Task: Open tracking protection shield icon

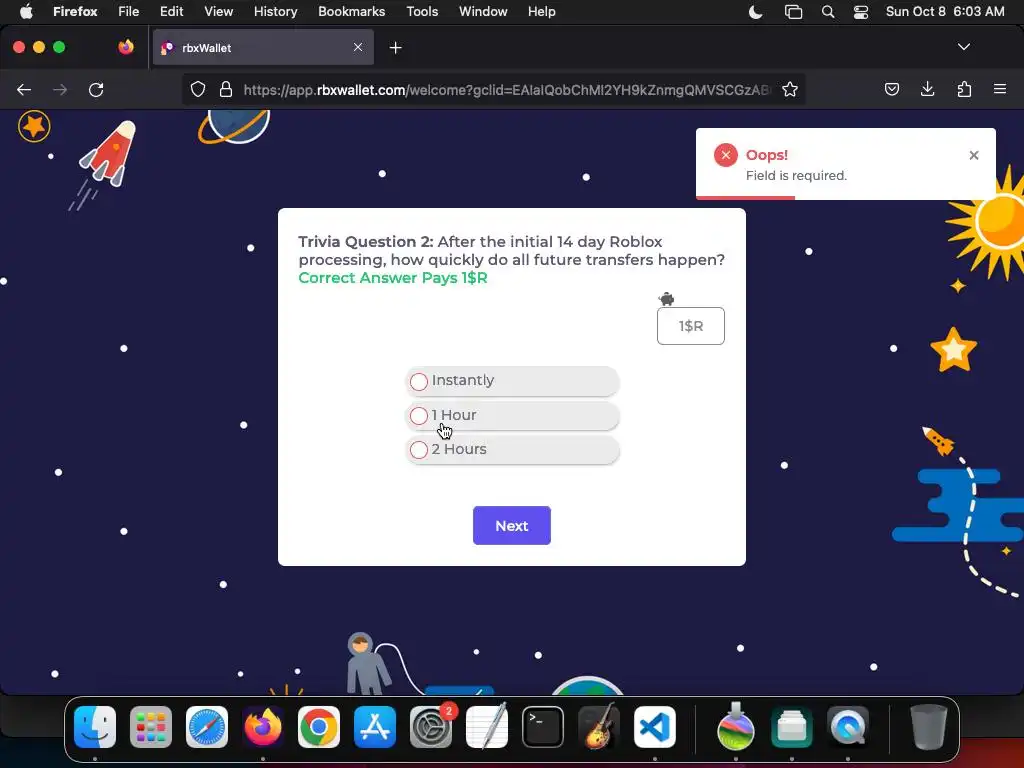Action: pyautogui.click(x=198, y=89)
